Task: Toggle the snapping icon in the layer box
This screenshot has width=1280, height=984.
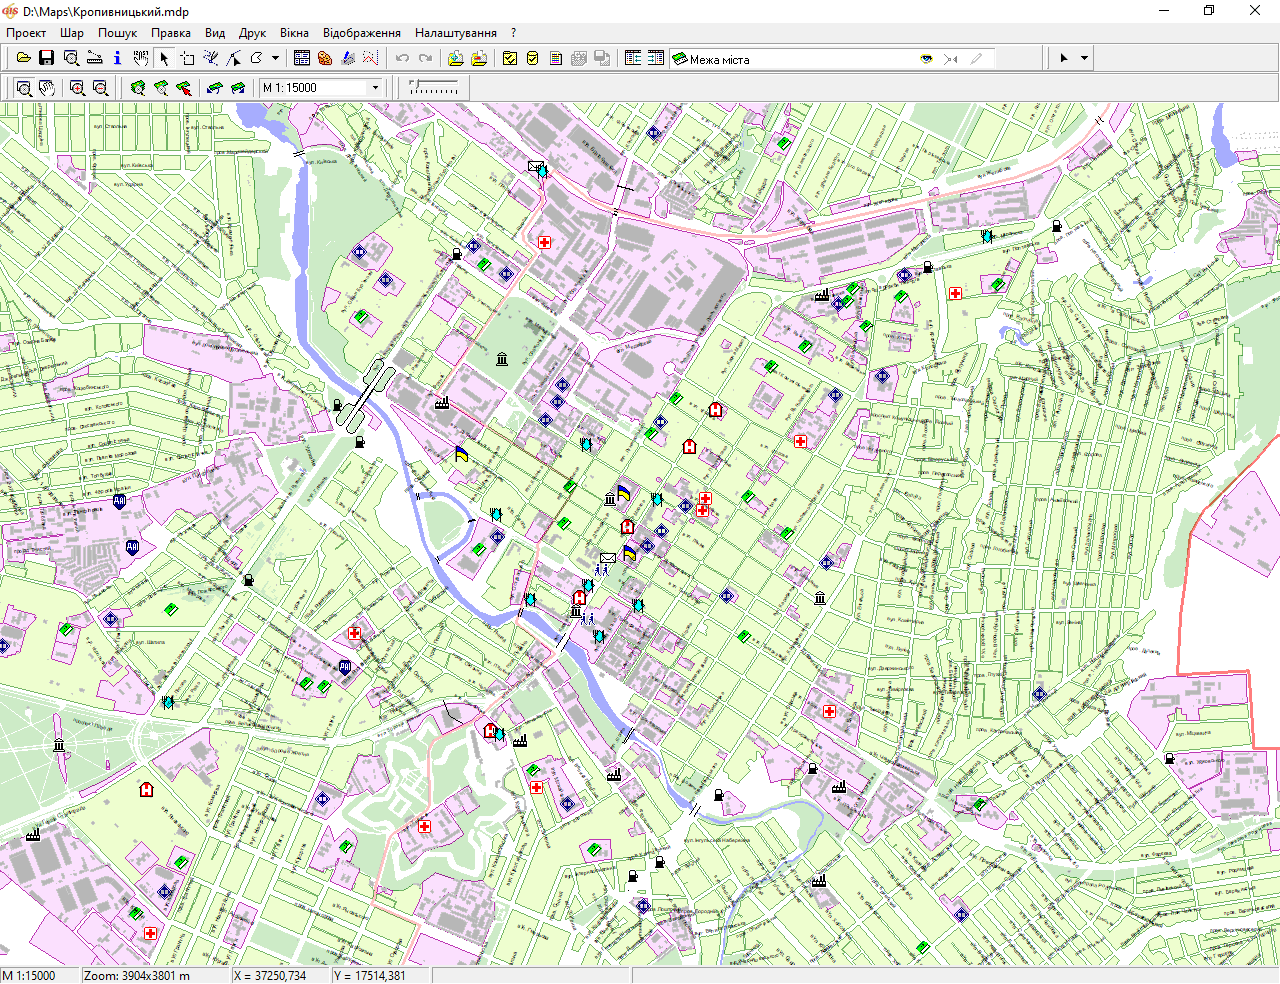Action: pos(951,59)
